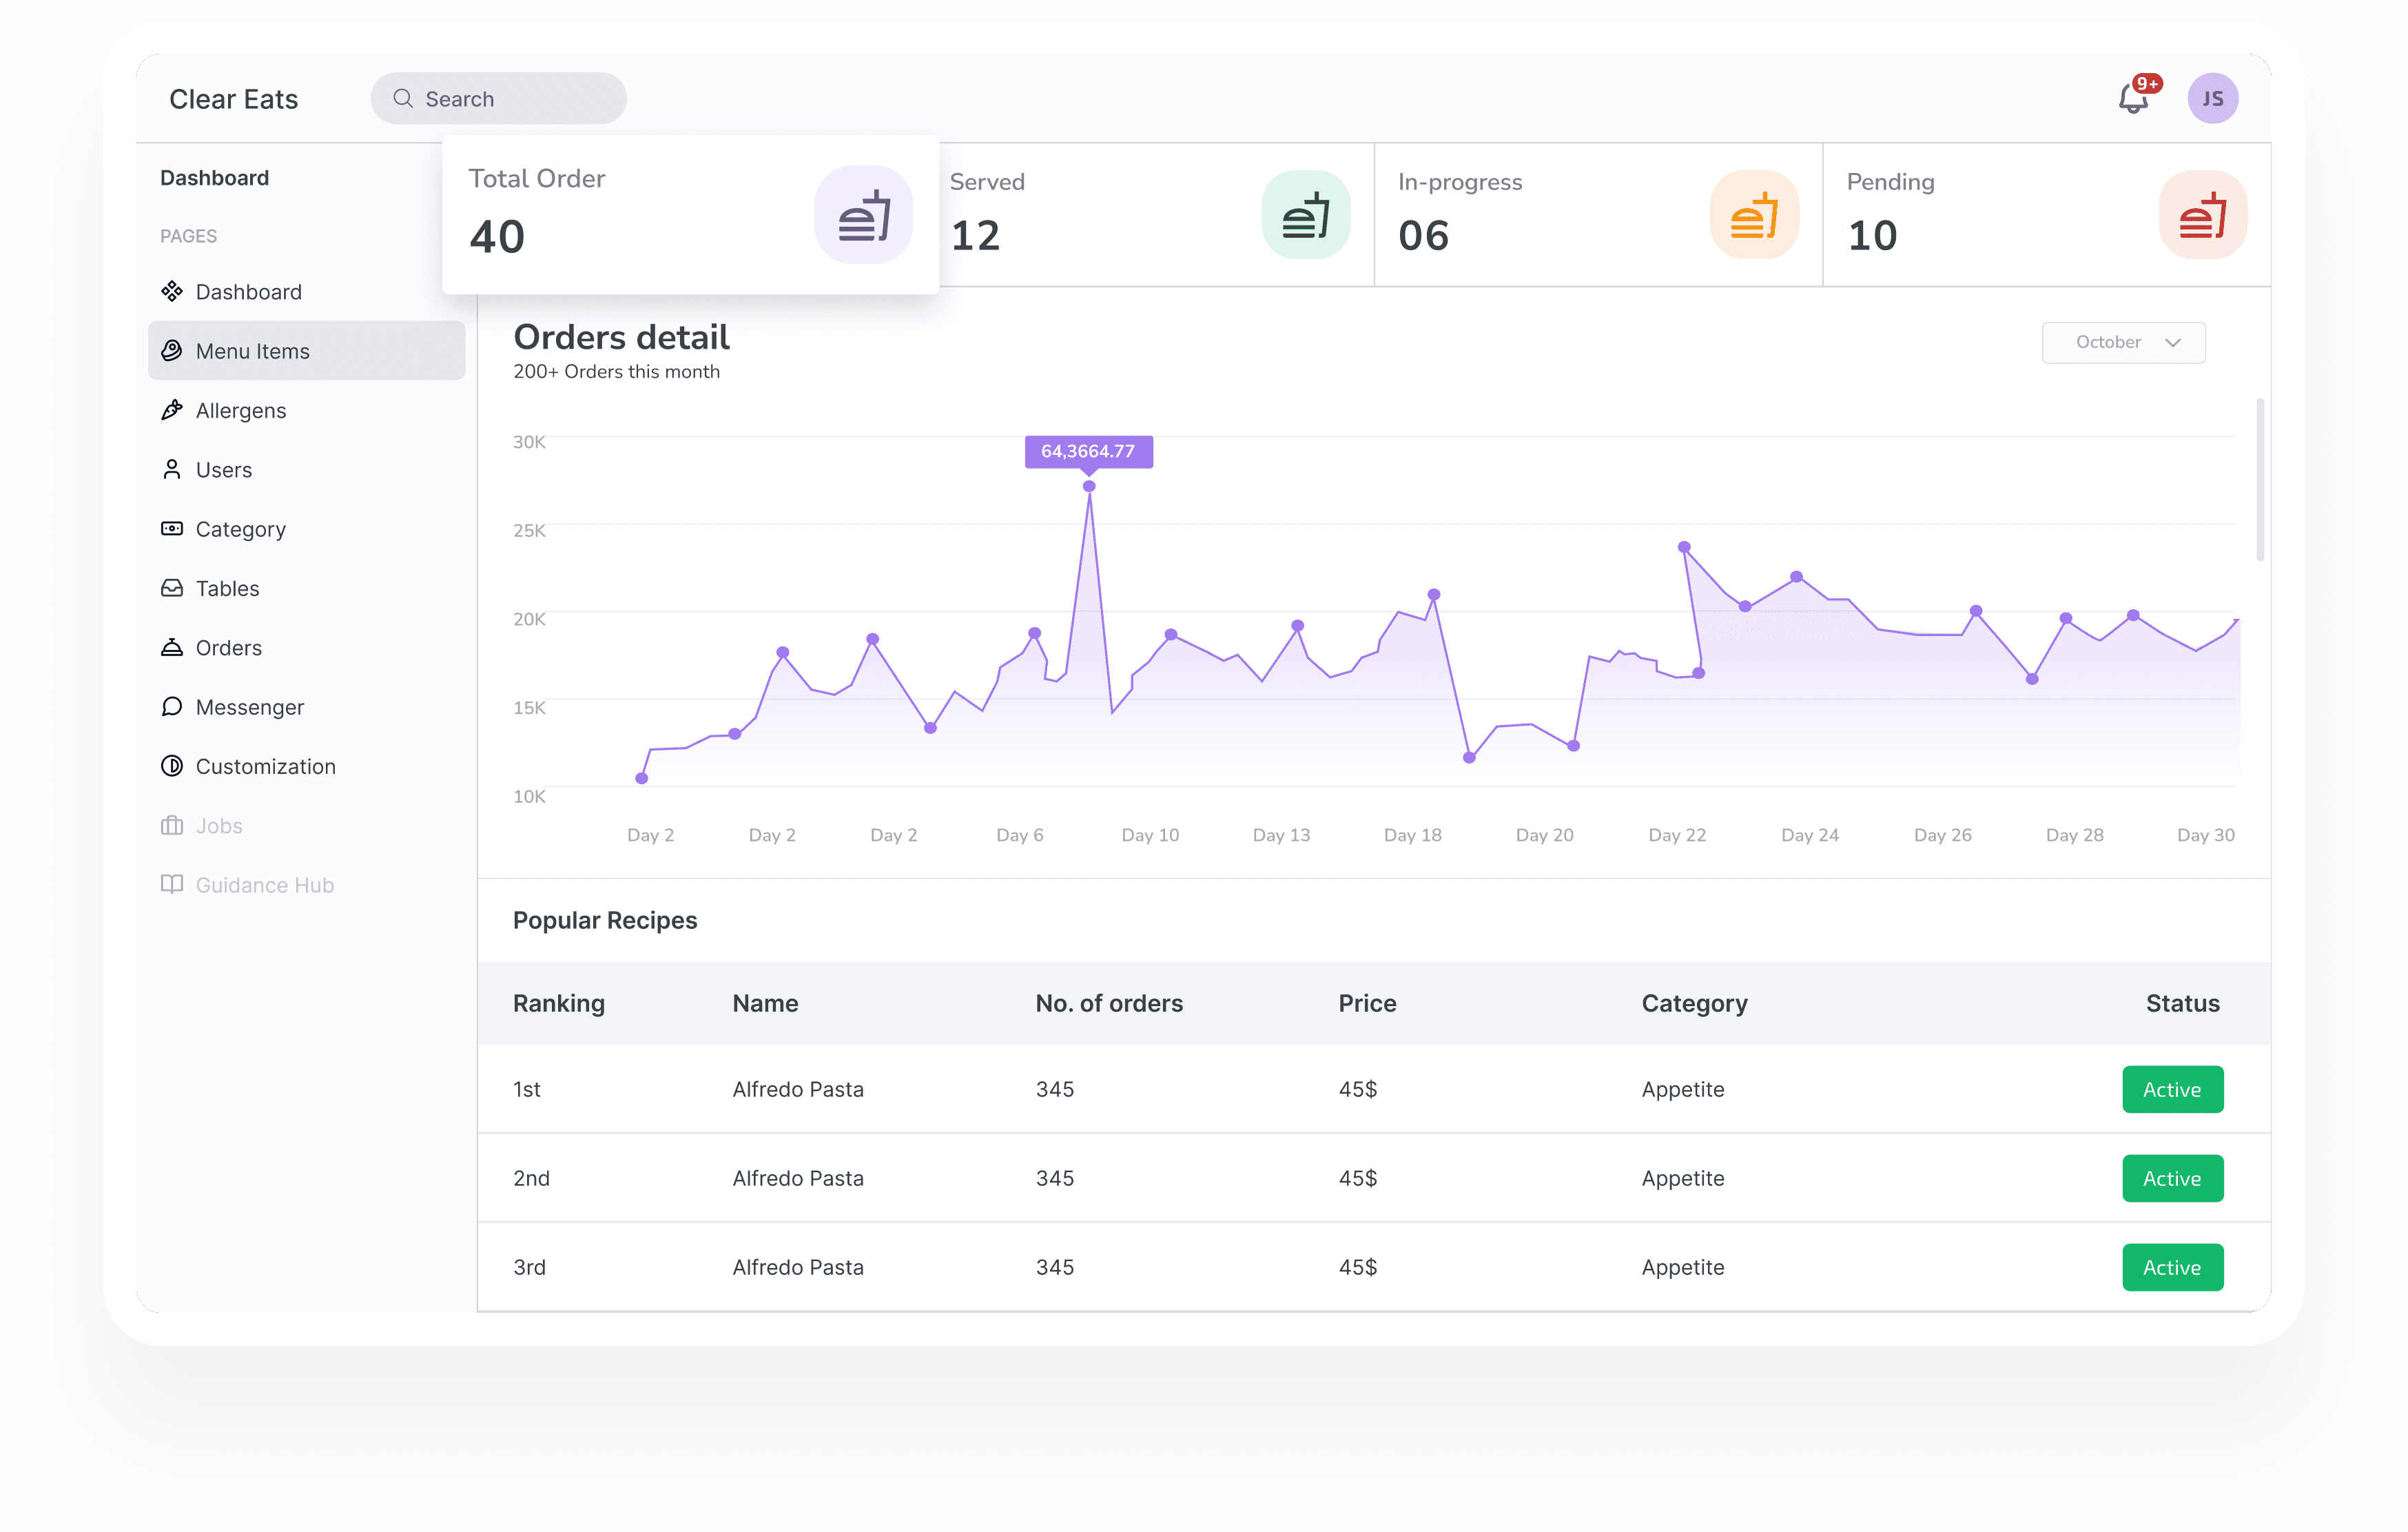Screen dimensions: 2408x1532
Task: Click the Total Order burger icon
Action: pos(863,216)
